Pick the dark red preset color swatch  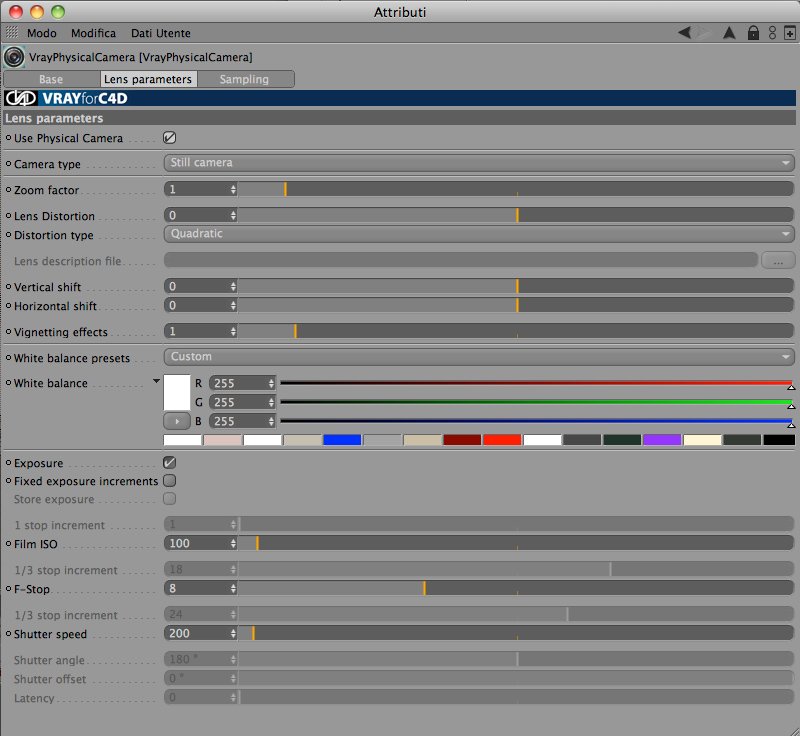462,440
